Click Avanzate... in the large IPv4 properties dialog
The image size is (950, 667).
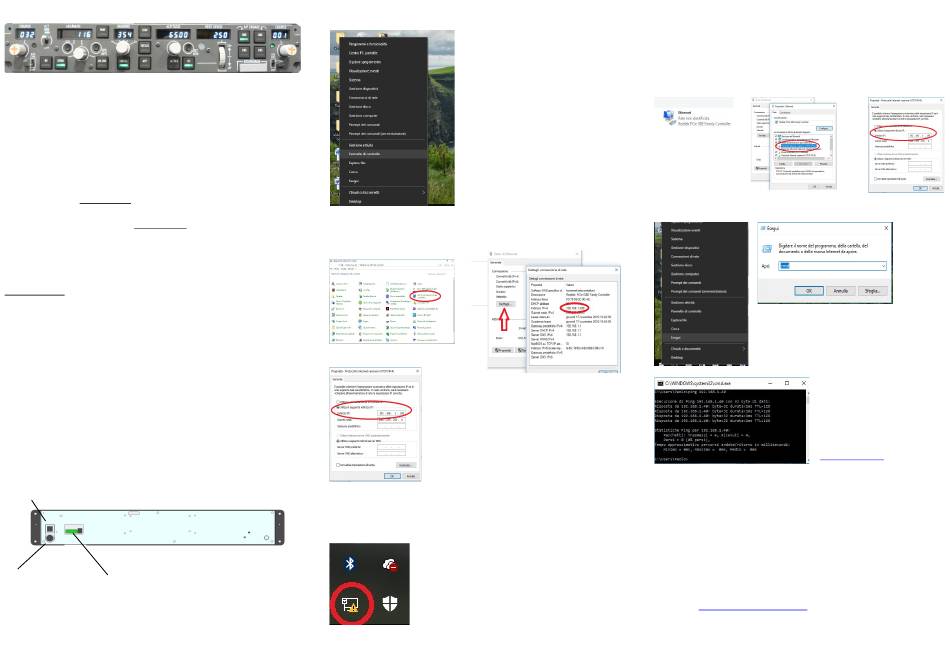pyautogui.click(x=406, y=465)
